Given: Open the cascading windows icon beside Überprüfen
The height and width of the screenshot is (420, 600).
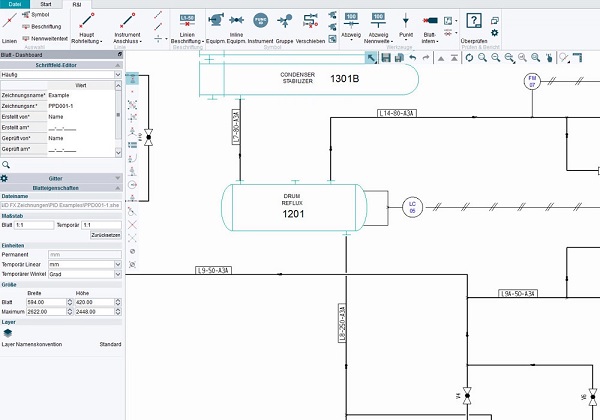Looking at the screenshot, I should [495, 21].
